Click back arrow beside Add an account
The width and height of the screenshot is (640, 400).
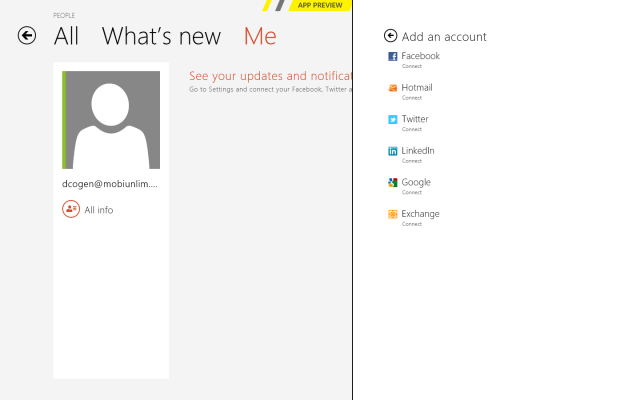(391, 36)
